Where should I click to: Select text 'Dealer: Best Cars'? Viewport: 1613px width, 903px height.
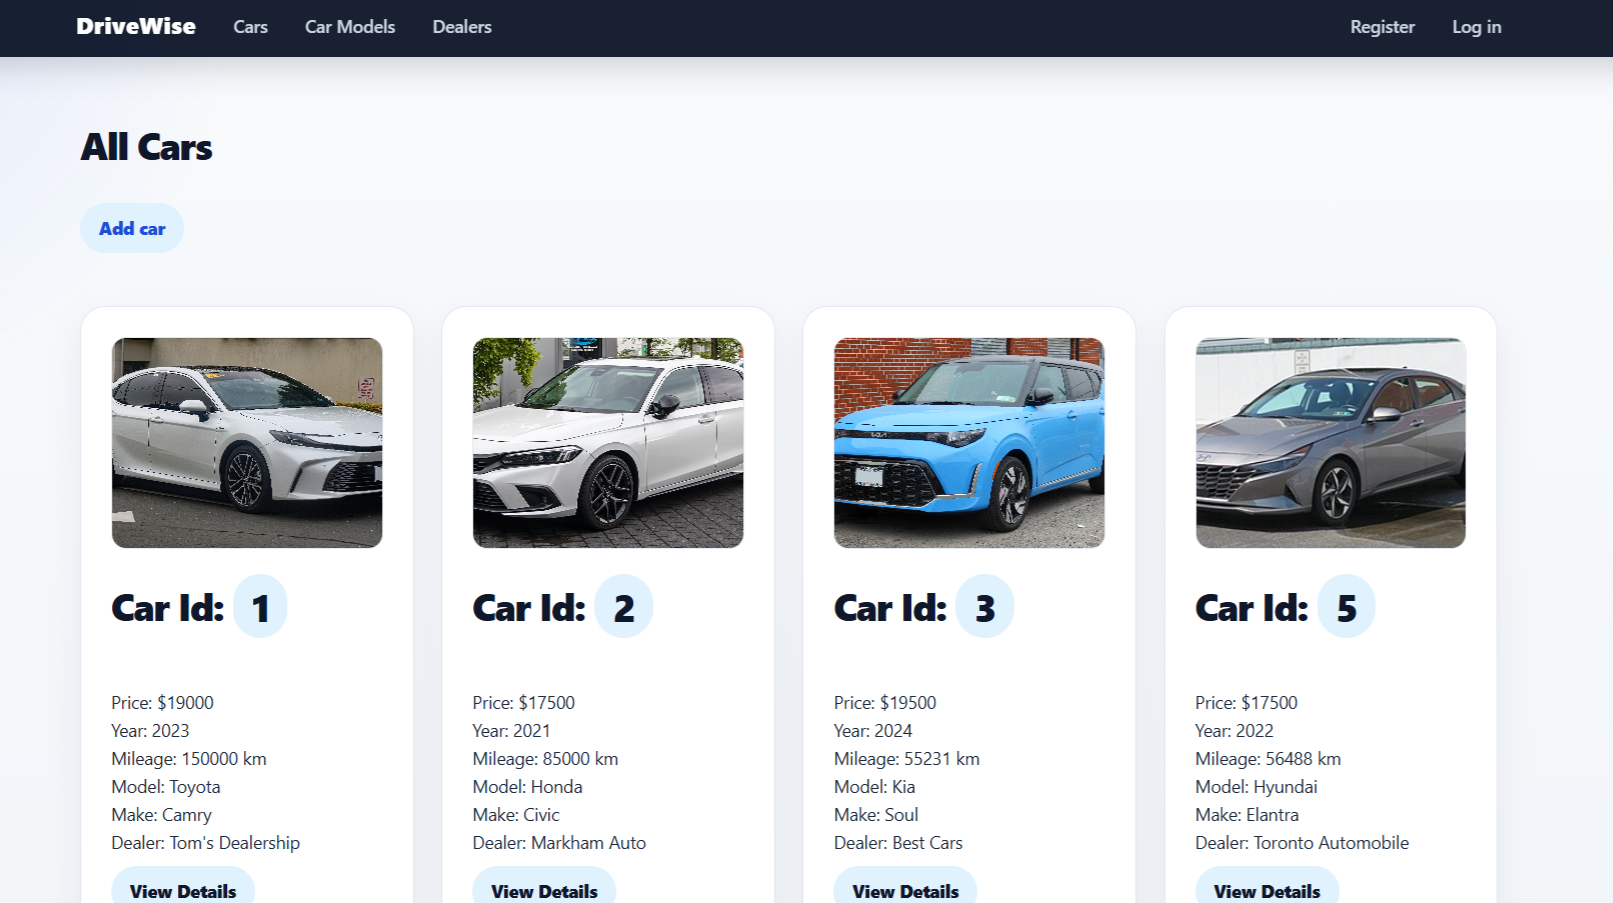898,843
